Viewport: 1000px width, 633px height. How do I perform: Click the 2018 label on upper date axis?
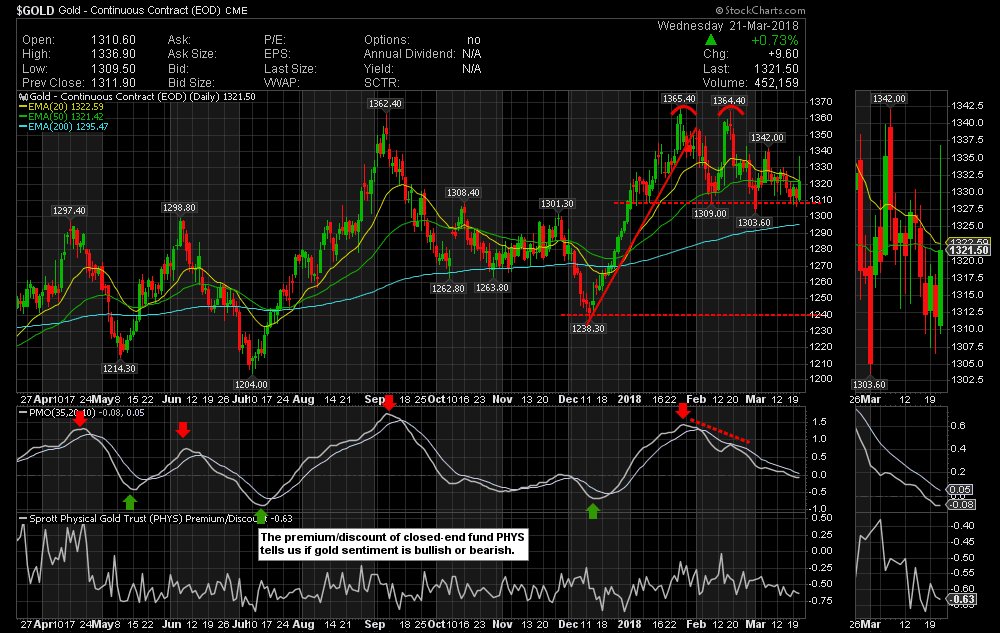629,399
